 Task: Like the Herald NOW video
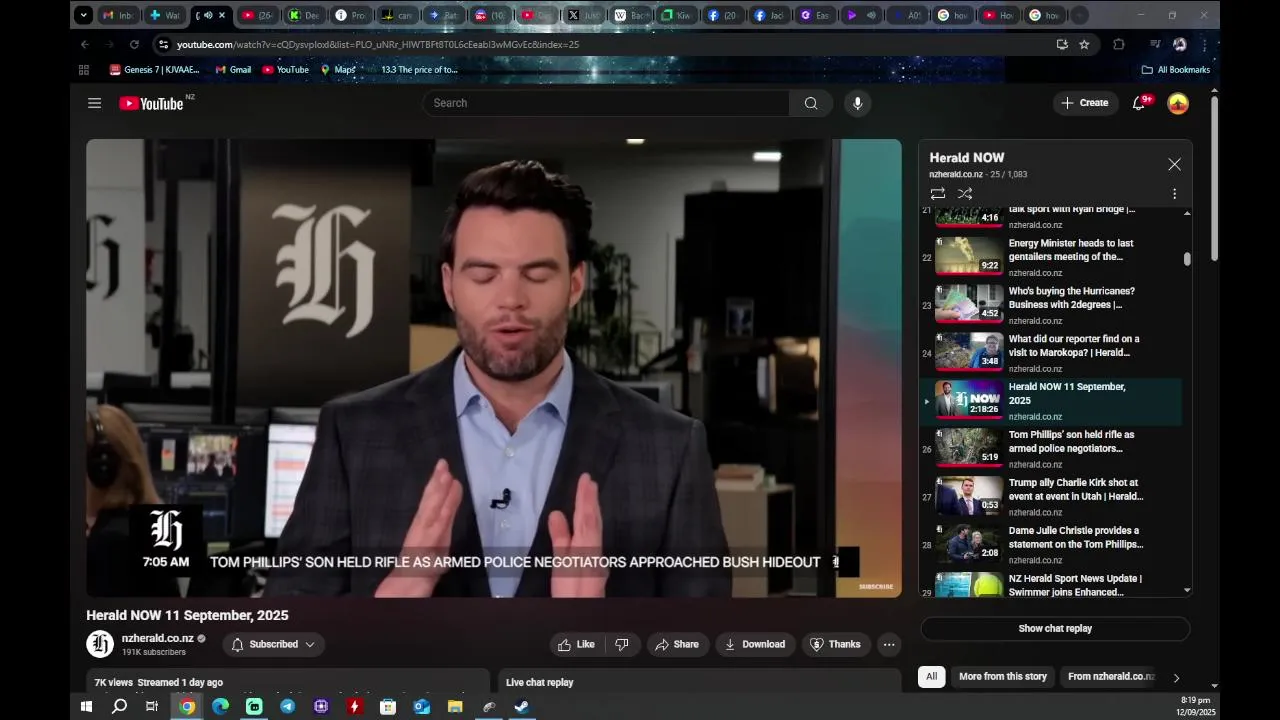tap(577, 645)
